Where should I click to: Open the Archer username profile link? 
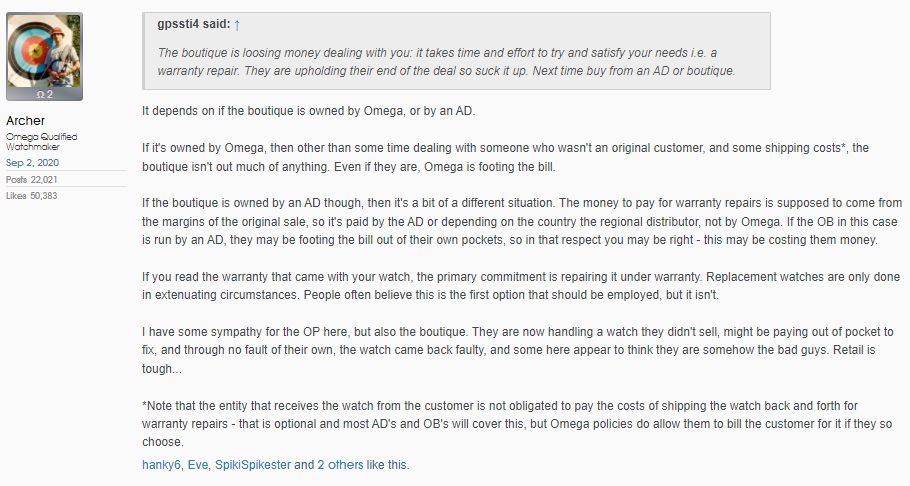point(26,121)
